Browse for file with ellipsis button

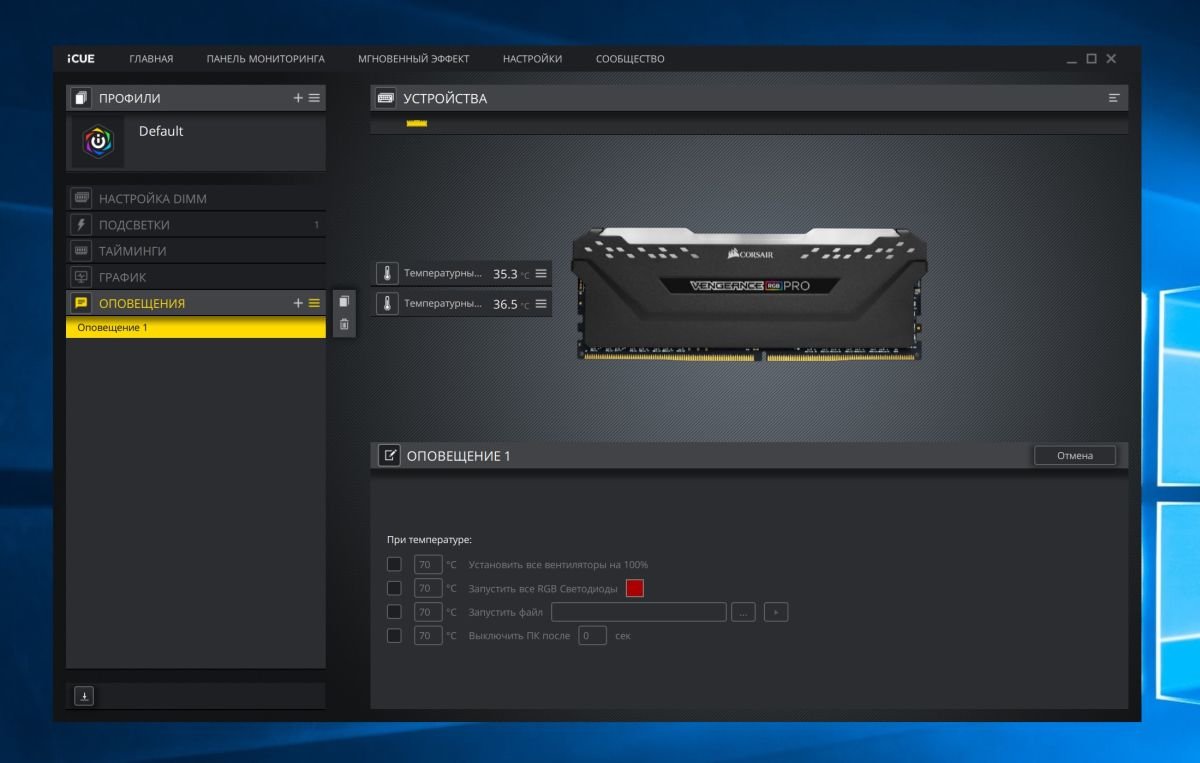pos(743,612)
